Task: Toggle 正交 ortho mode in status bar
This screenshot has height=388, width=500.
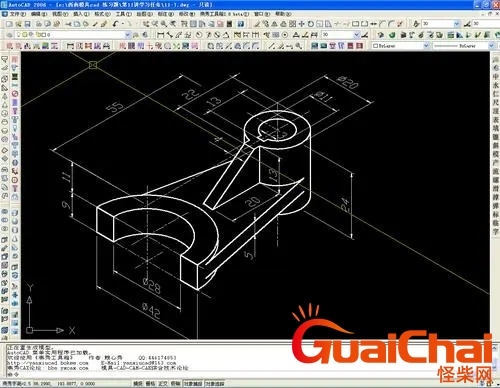Action: click(x=163, y=384)
